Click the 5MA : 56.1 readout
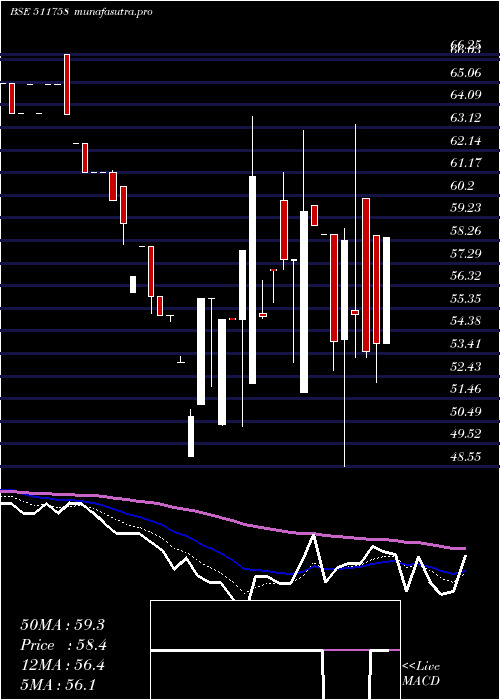500x700 pixels. [58, 685]
